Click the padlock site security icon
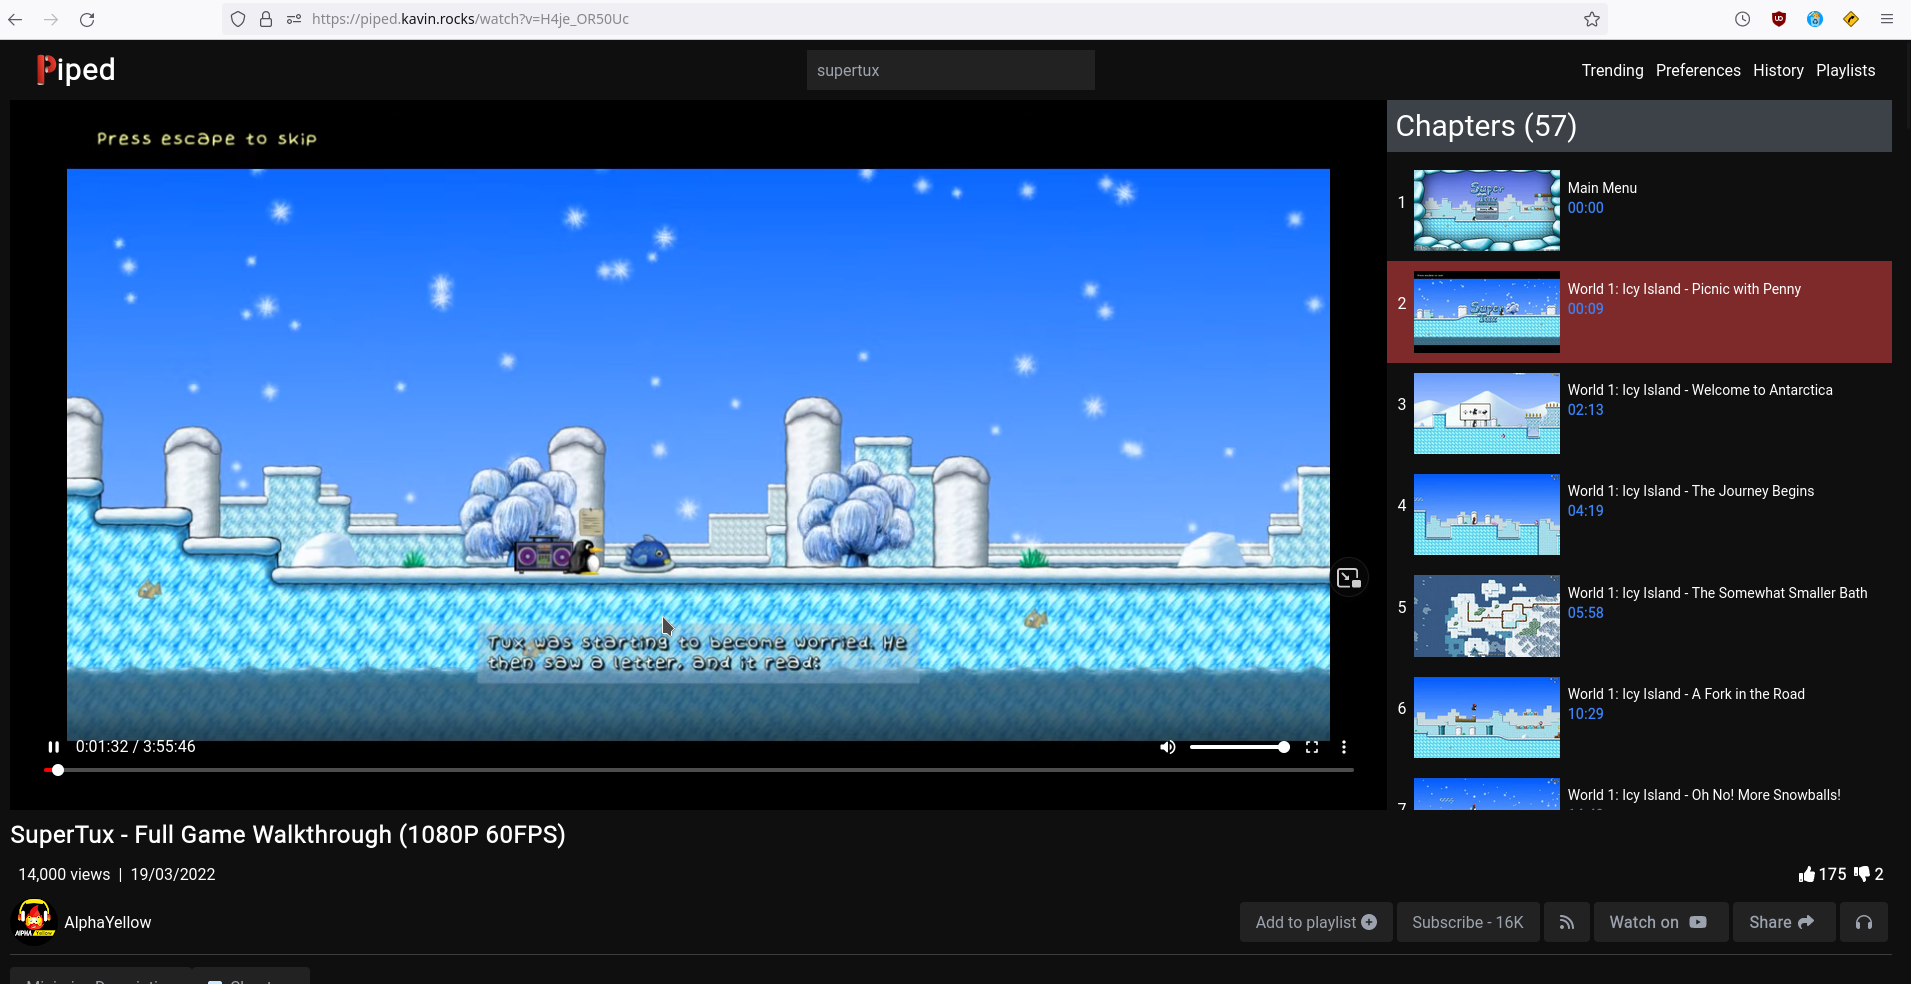The height and width of the screenshot is (984, 1911). [x=266, y=19]
